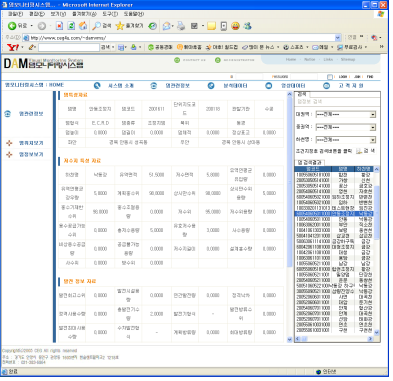Image resolution: width=393 pixels, height=381 pixels.
Task: Open the first 전체 dropdown in search panel
Action: point(373,115)
